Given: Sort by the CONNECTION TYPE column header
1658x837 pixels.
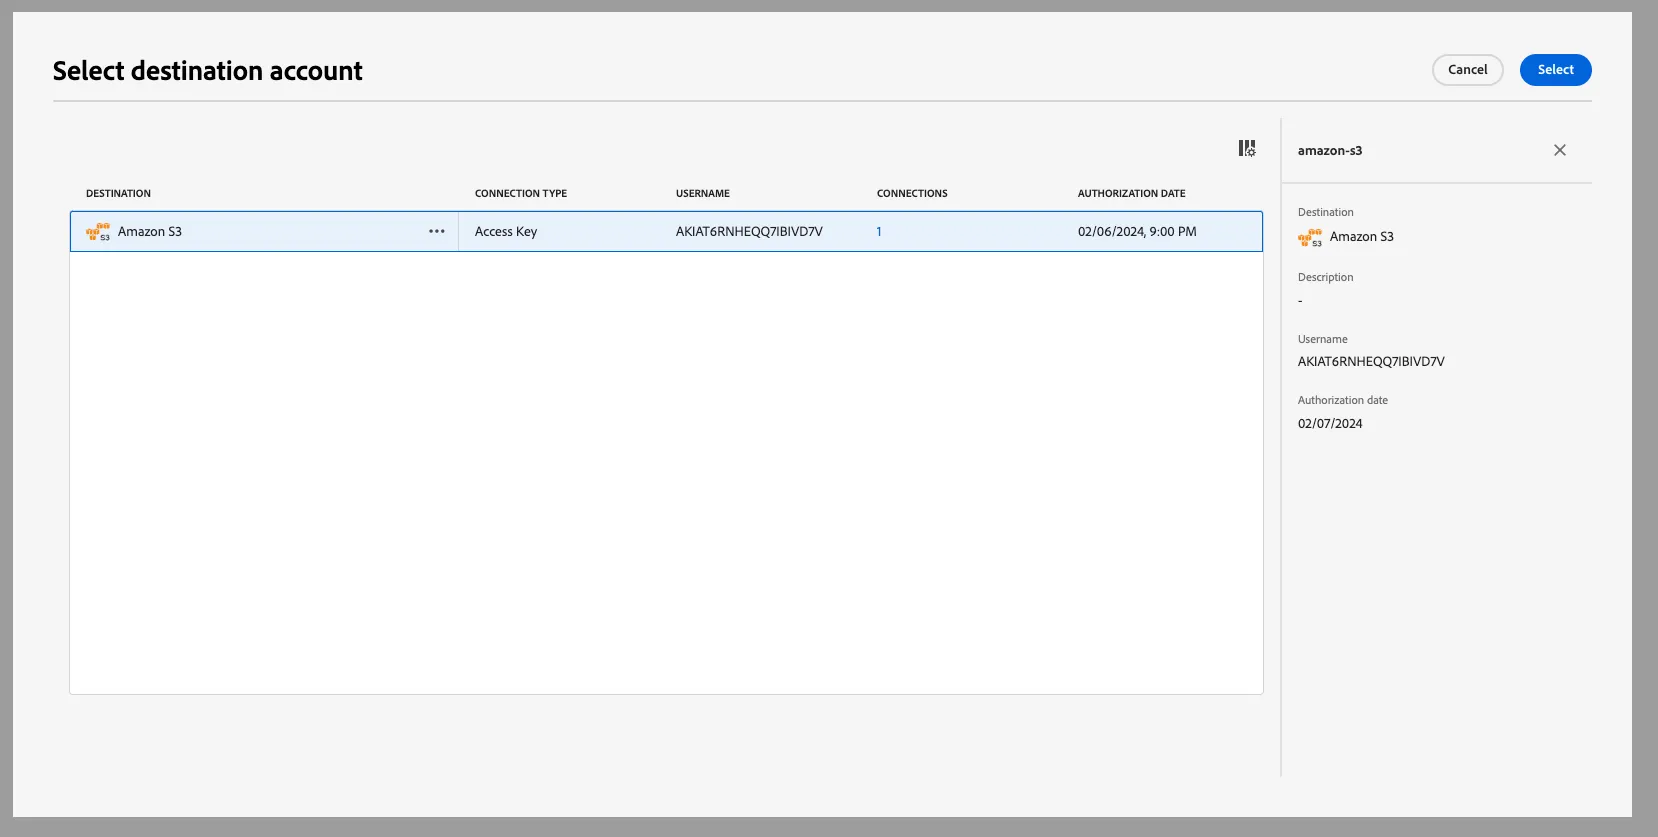Looking at the screenshot, I should [521, 194].
